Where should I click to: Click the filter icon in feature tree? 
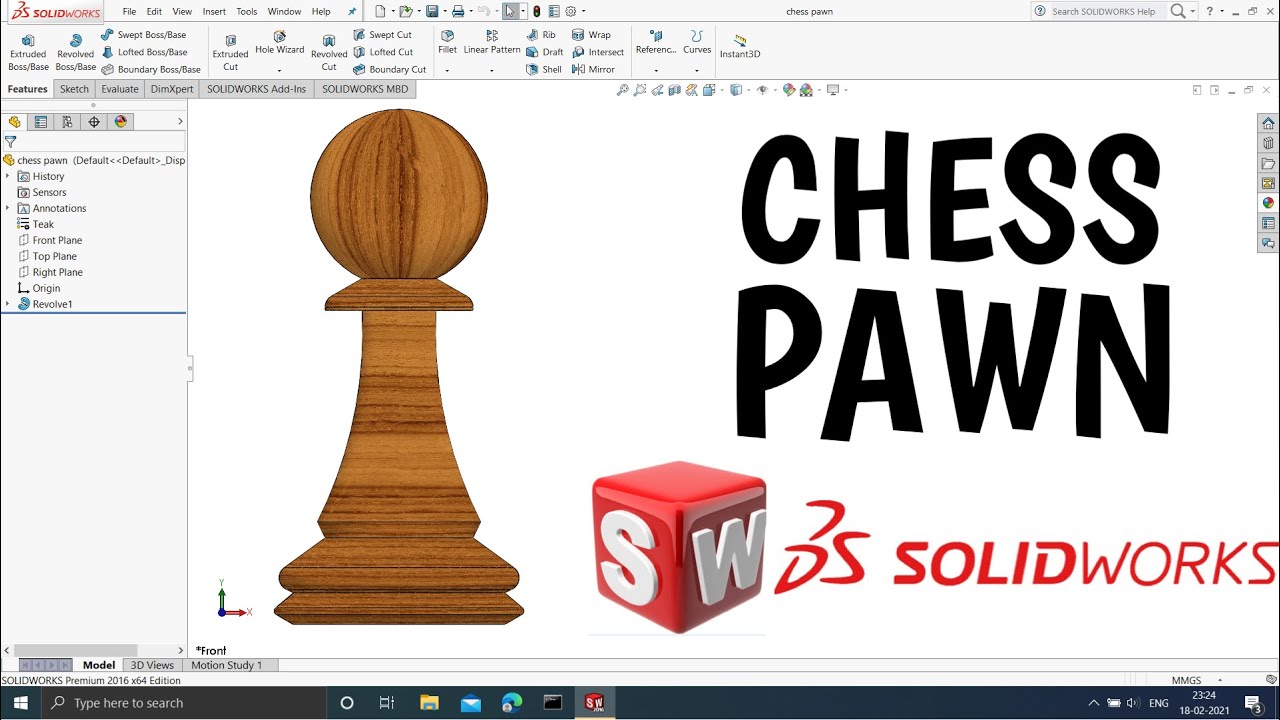pyautogui.click(x=10, y=142)
